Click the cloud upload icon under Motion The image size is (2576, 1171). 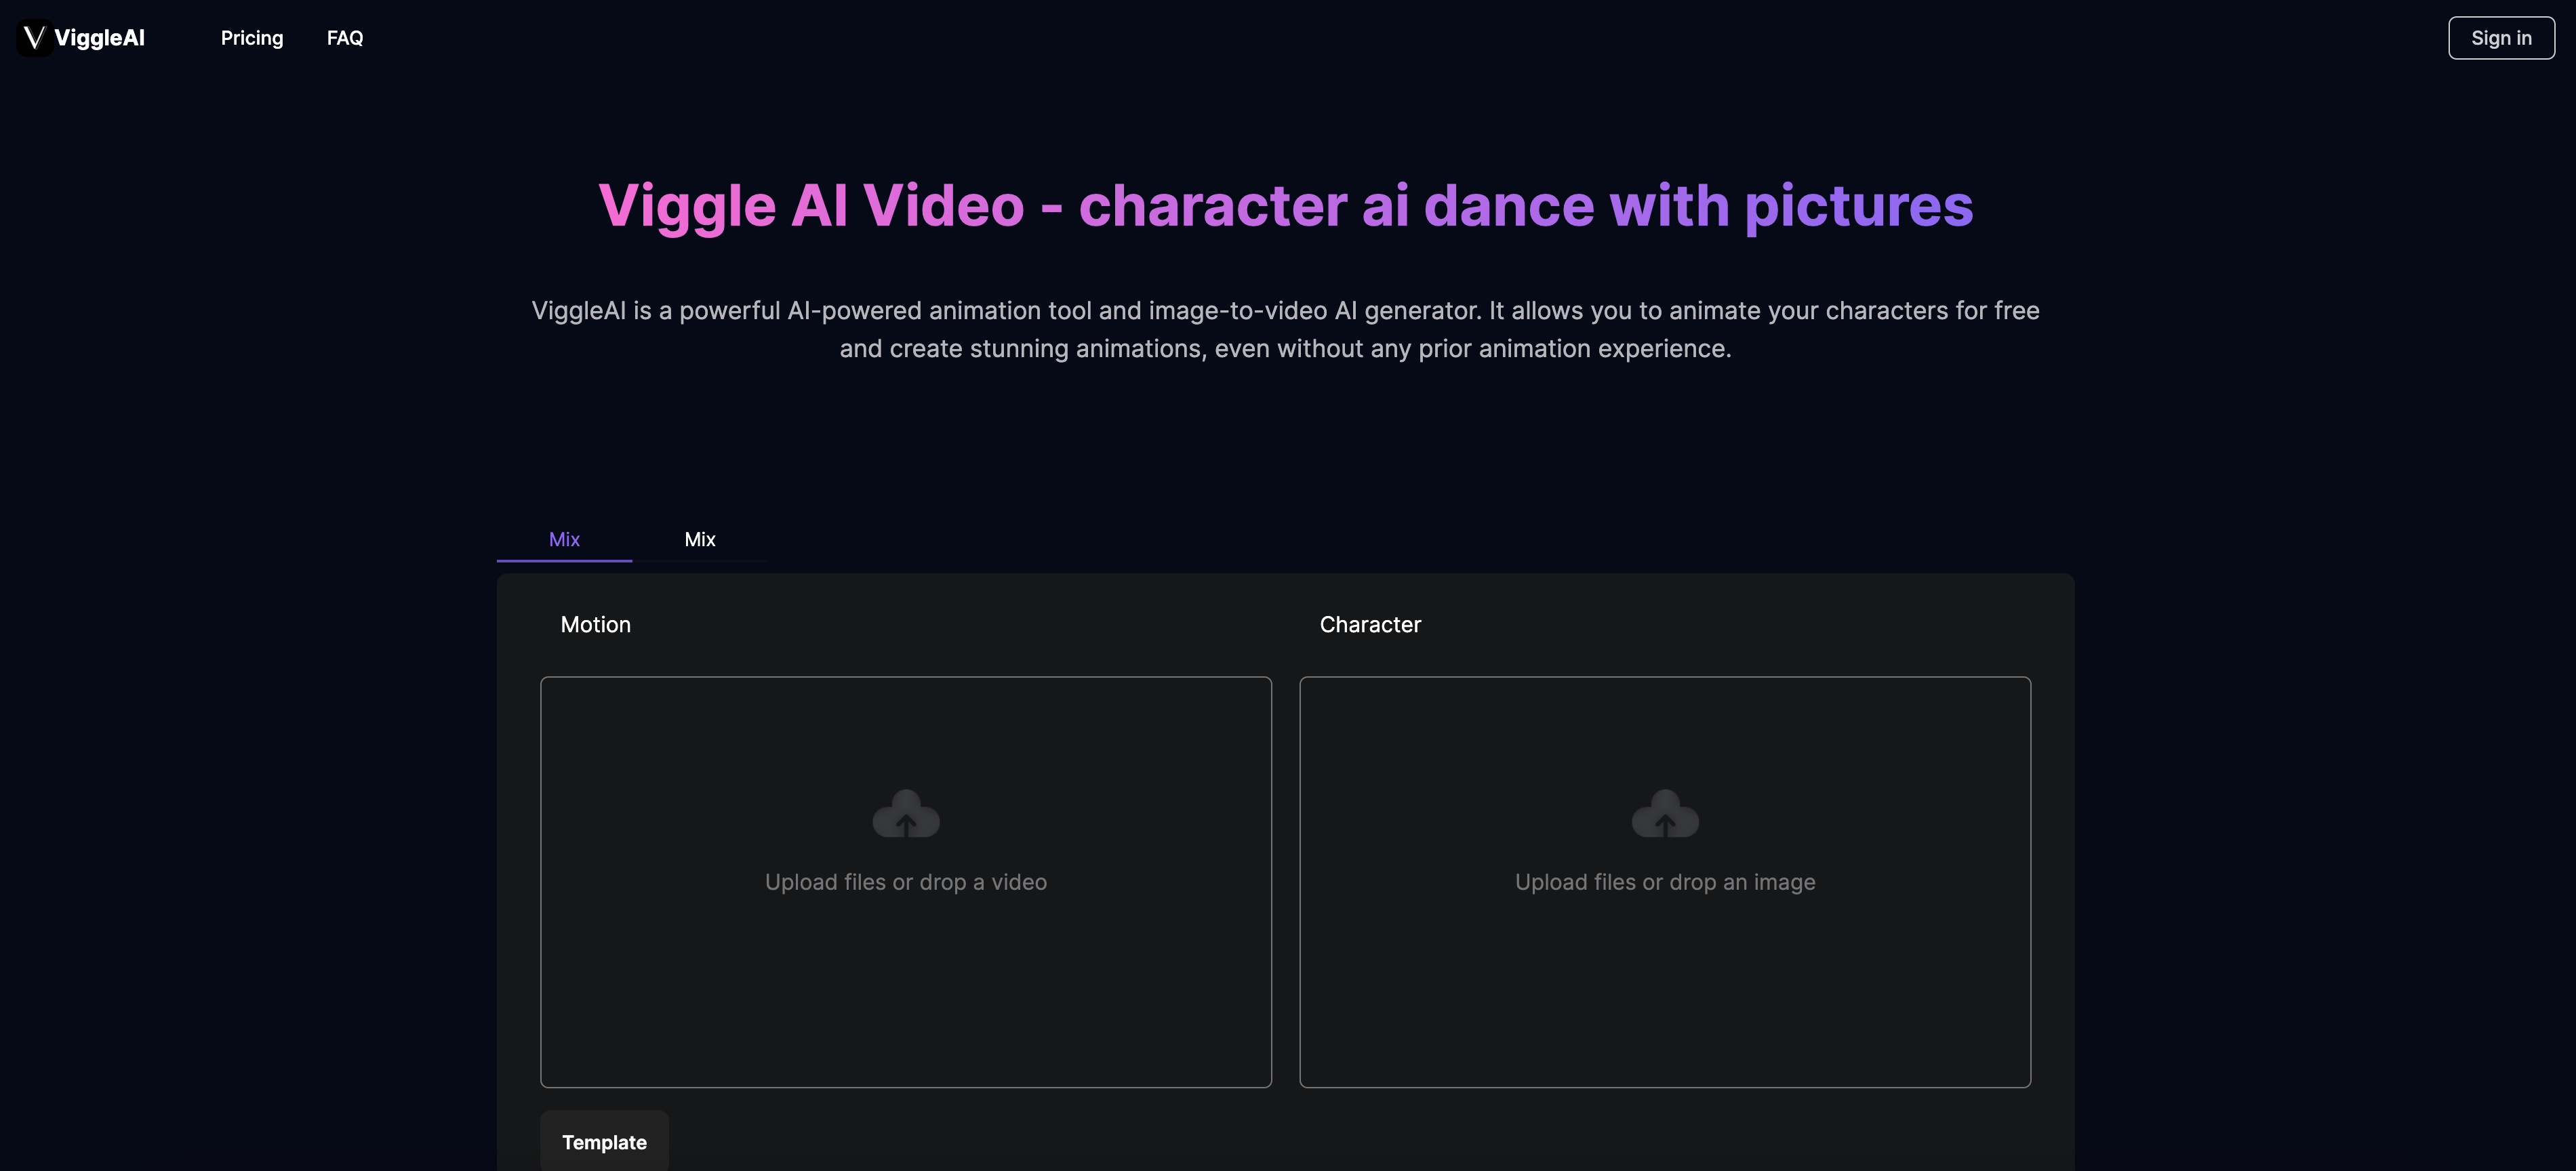click(905, 814)
